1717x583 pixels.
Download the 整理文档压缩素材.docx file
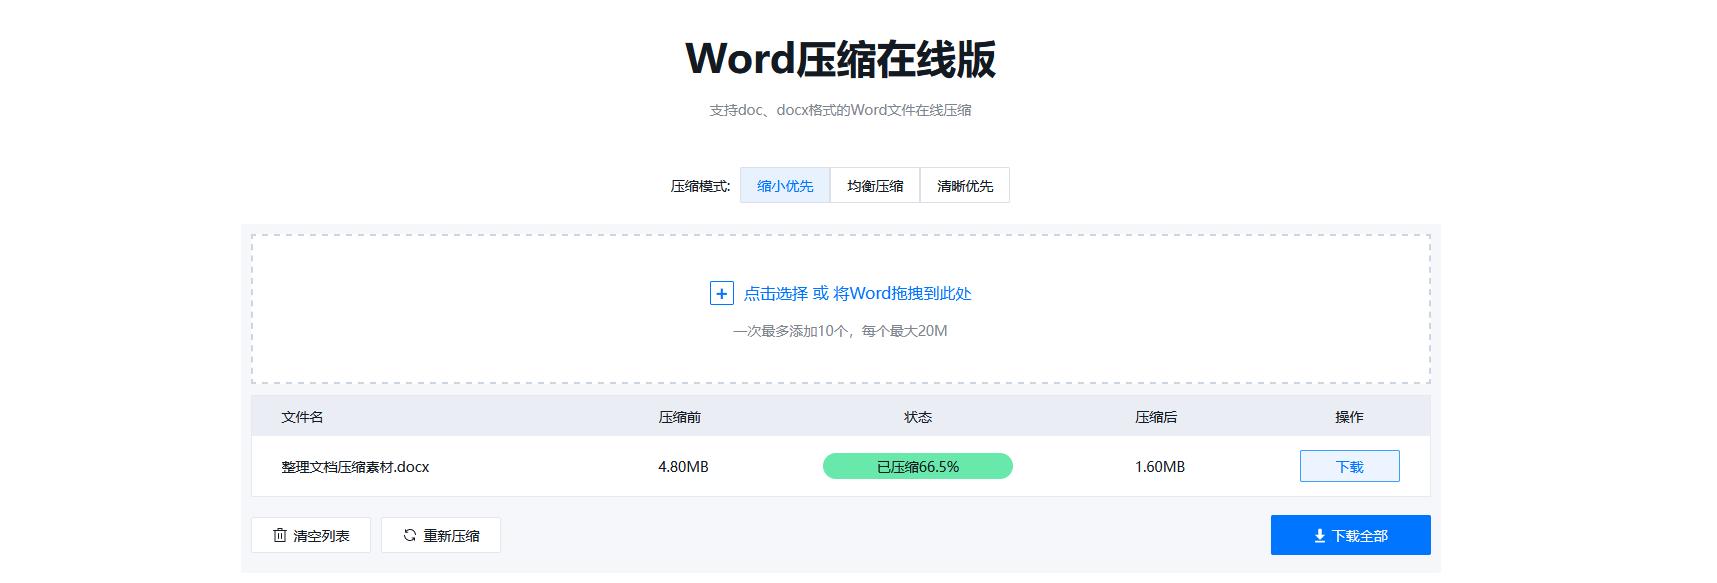1349,466
